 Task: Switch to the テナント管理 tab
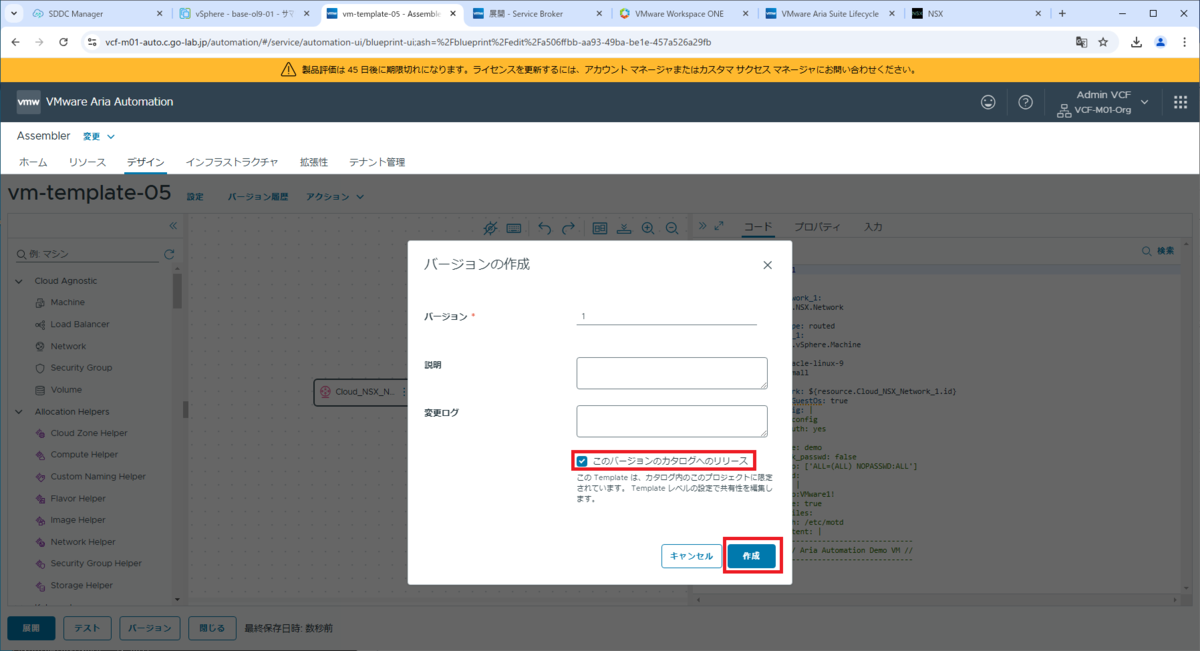click(x=377, y=162)
